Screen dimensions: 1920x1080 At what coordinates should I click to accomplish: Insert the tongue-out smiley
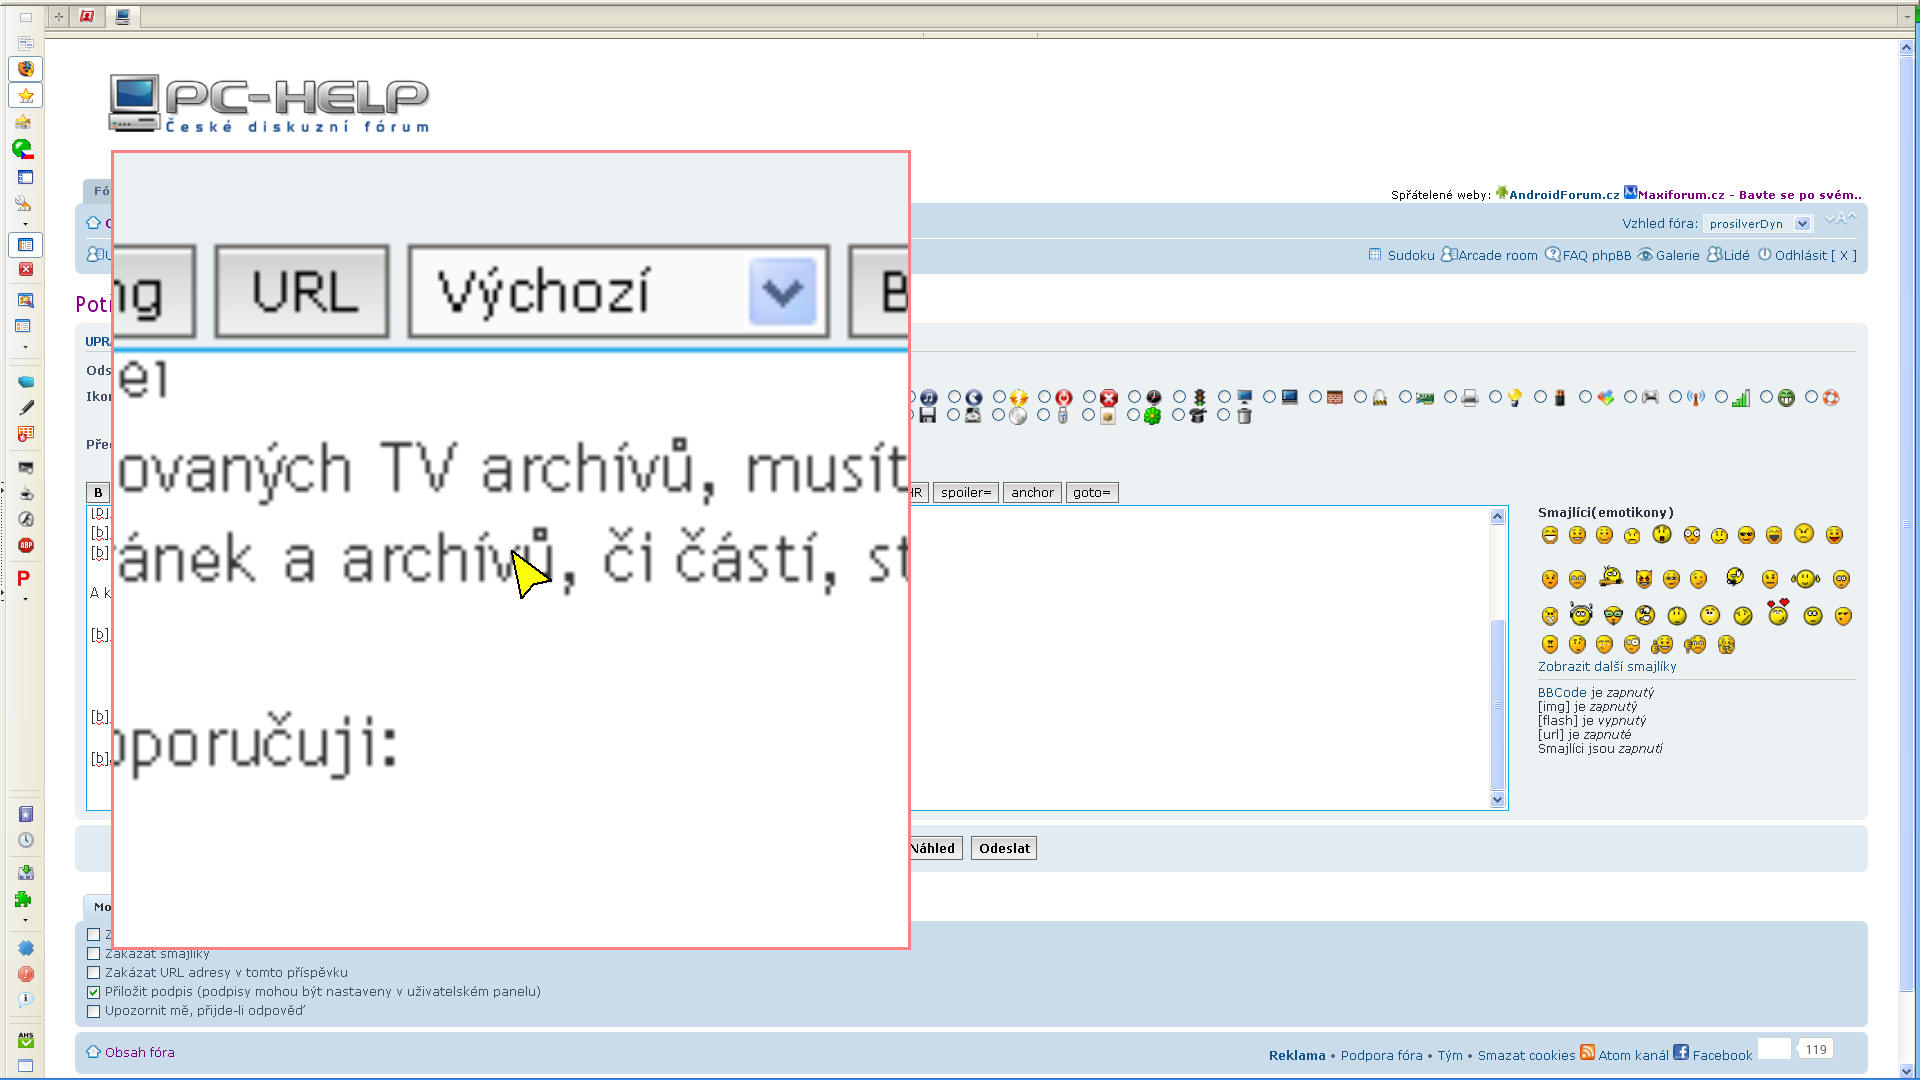1834,535
